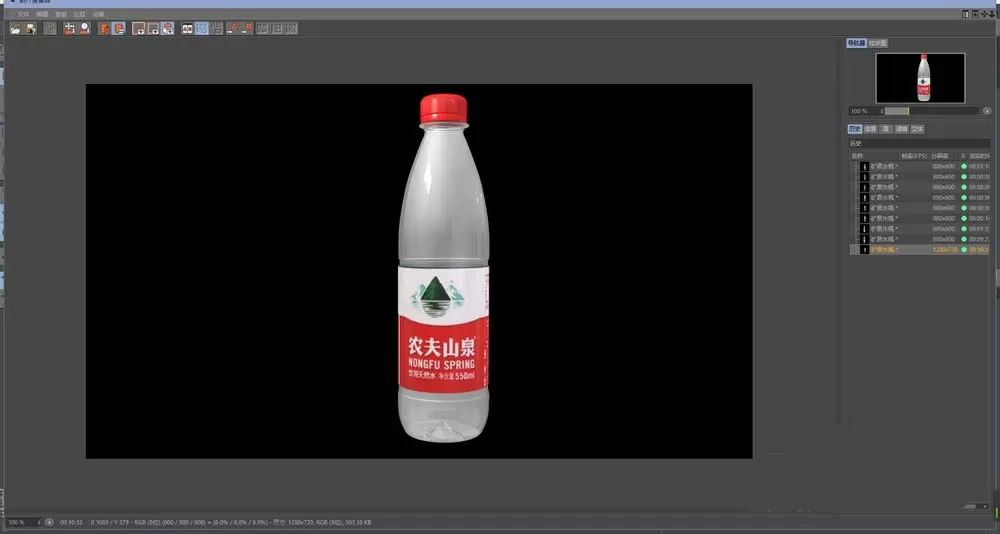Viewport: 1000px width, 534px height.
Task: Click the Set as A icon
Action: pyautogui.click(x=232, y=28)
